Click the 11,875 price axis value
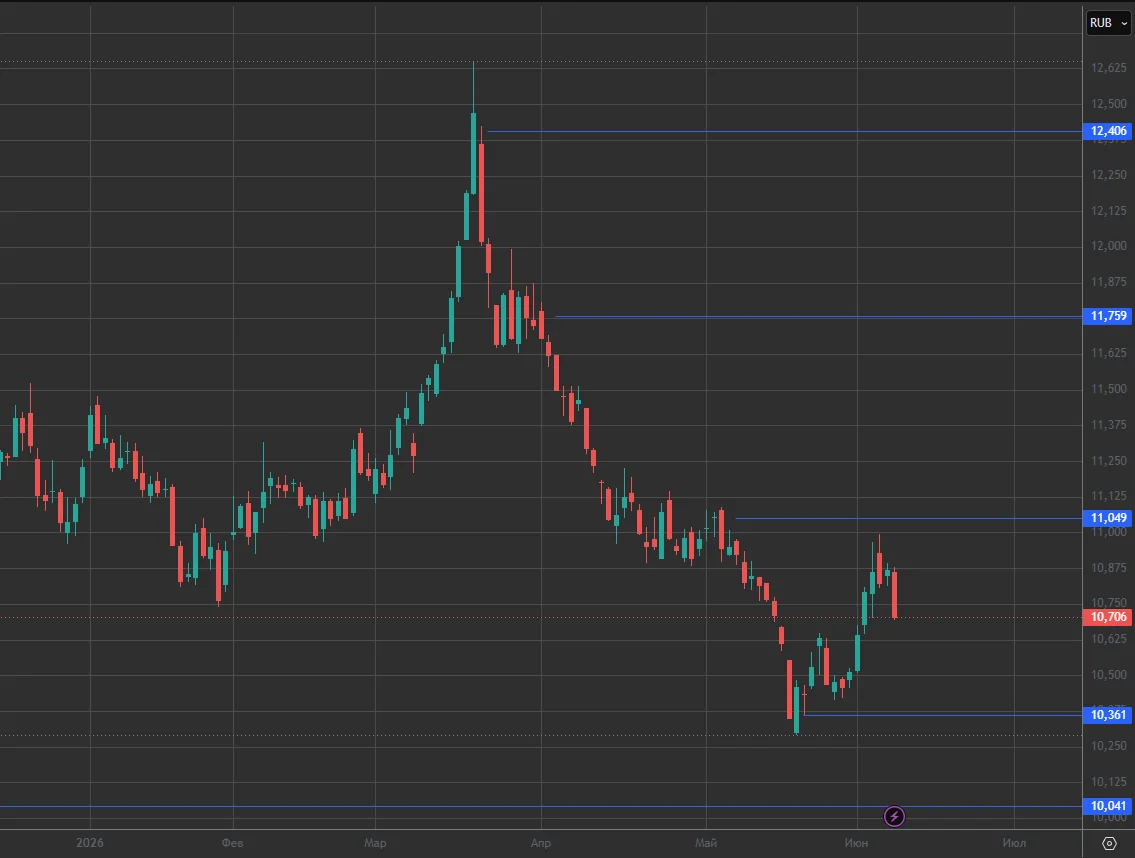 1109,282
